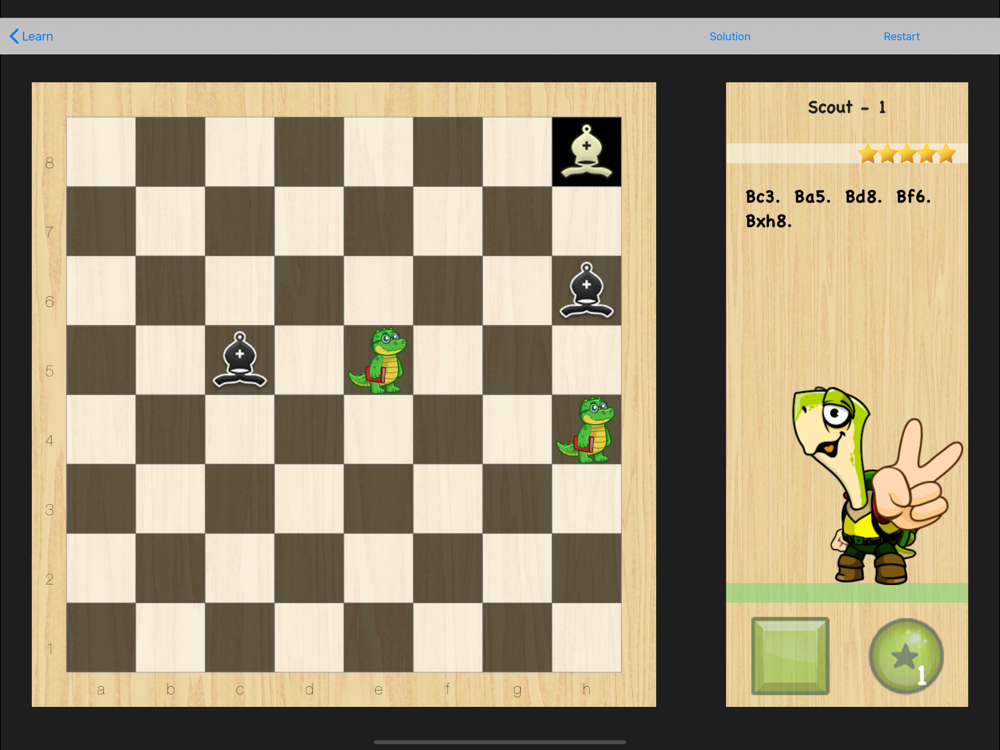Go back to the Learn screen
This screenshot has width=1000, height=750.
click(x=31, y=36)
